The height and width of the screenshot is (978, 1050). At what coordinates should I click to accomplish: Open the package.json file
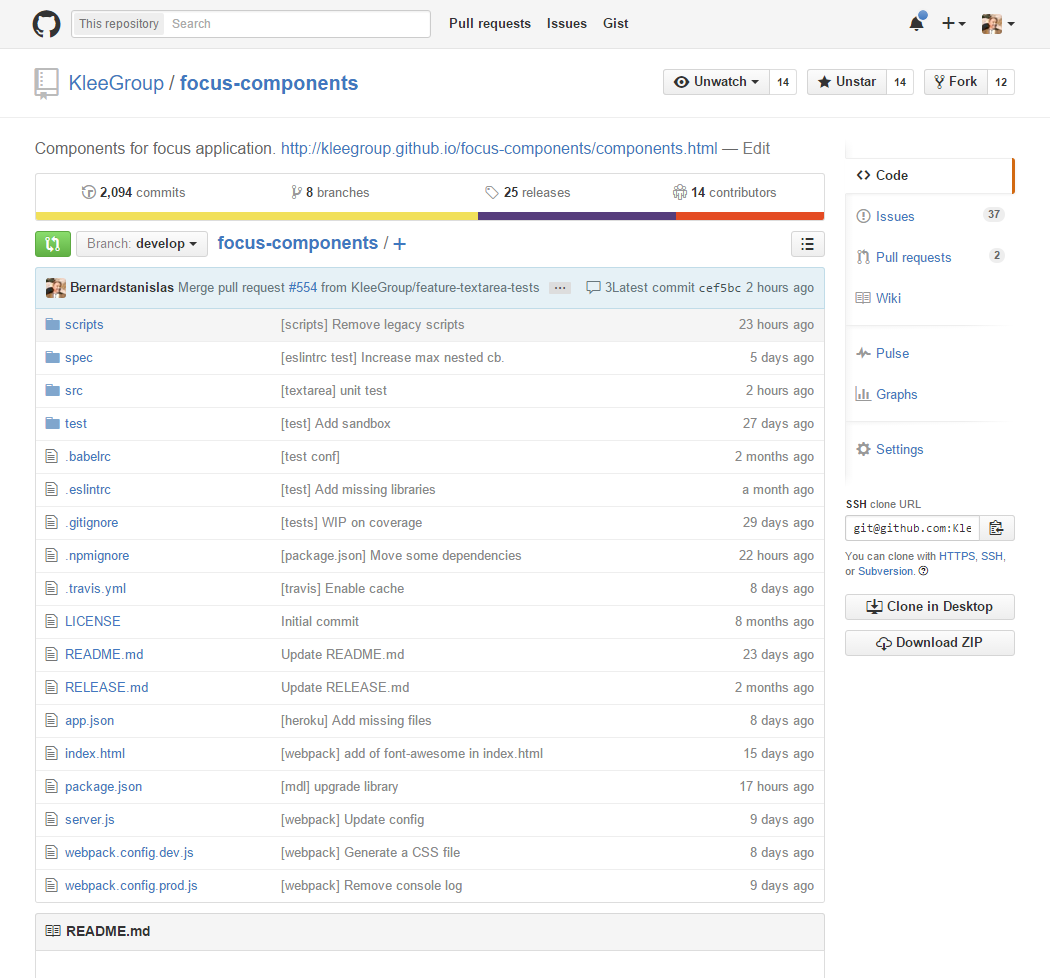point(103,787)
